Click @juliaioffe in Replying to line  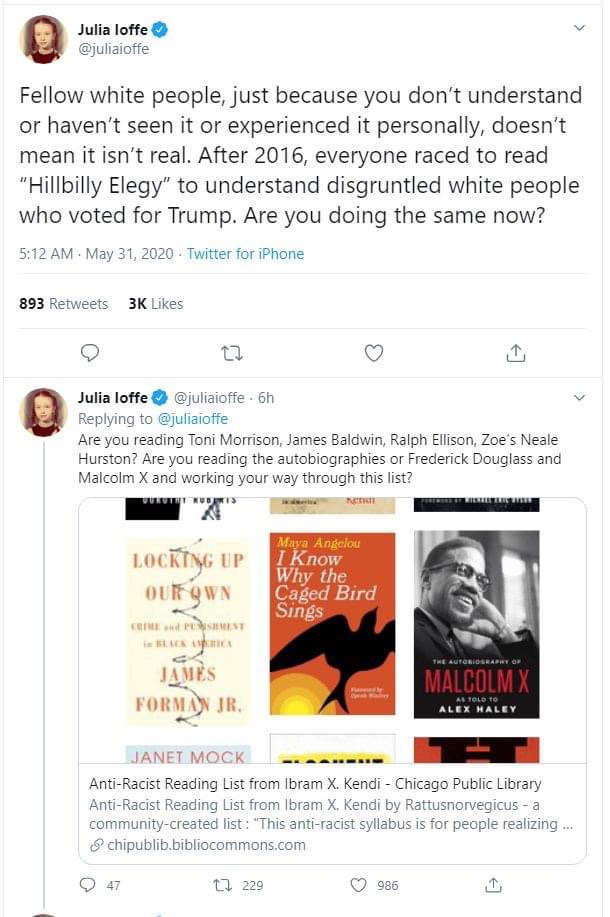click(x=193, y=419)
